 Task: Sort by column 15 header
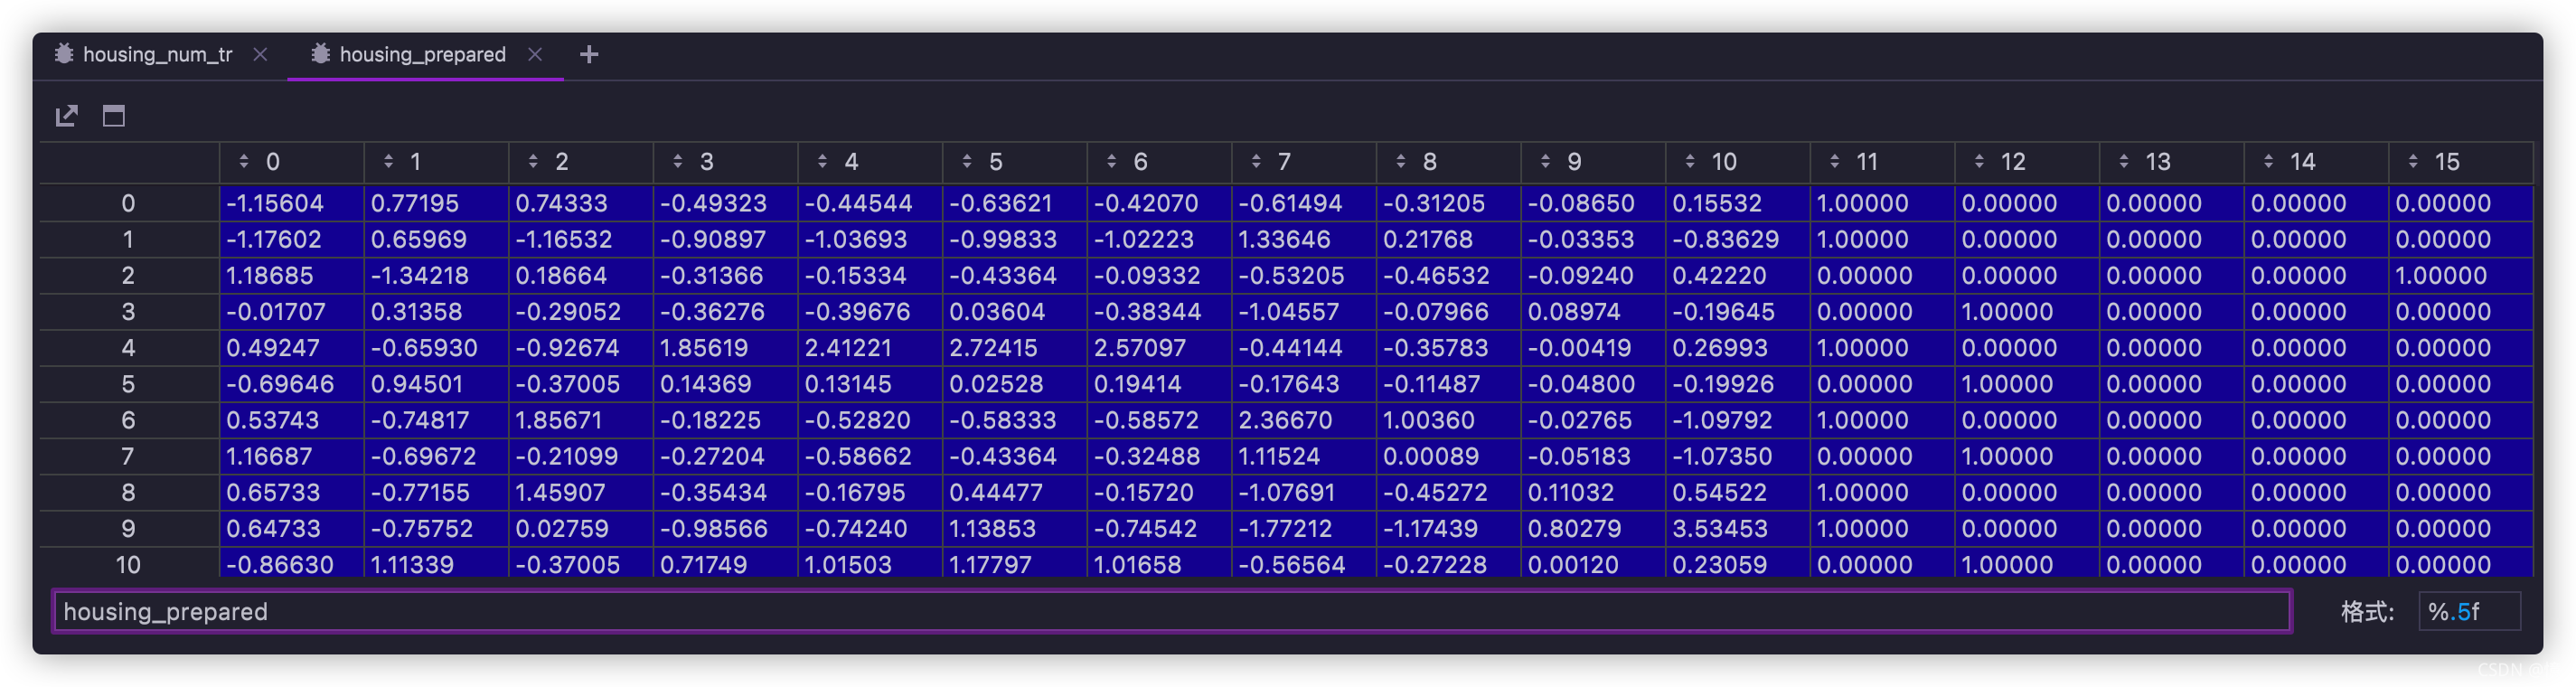pyautogui.click(x=2461, y=161)
